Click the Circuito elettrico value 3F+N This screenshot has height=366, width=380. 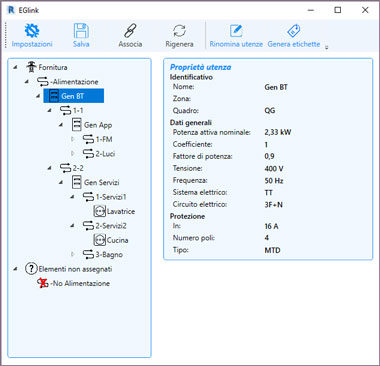coord(273,204)
